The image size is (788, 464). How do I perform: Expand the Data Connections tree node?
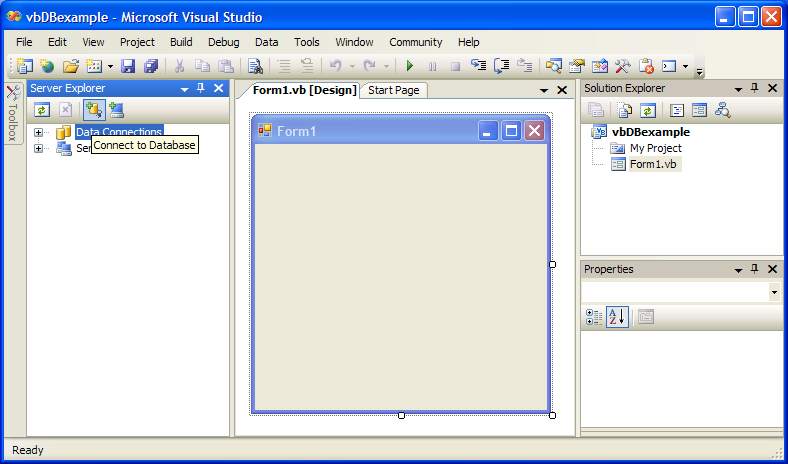tap(39, 132)
